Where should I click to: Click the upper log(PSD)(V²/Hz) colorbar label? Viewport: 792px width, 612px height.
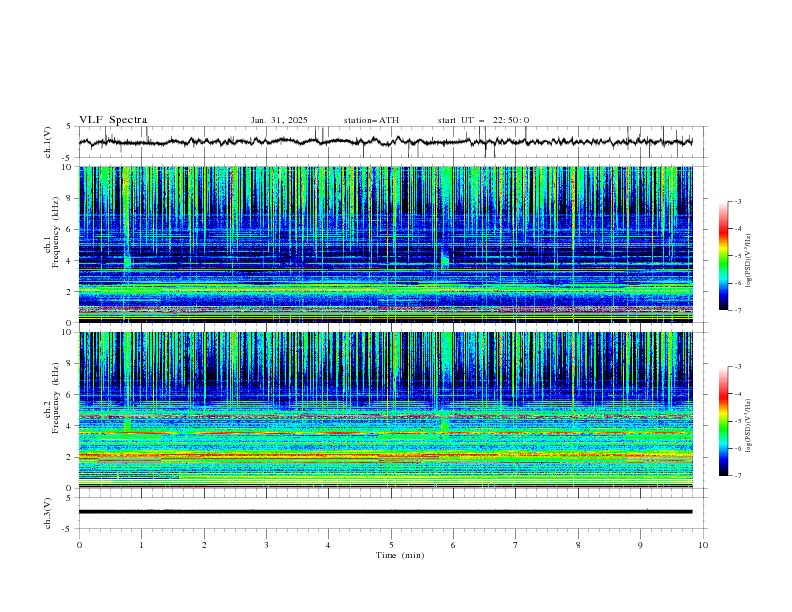[749, 261]
